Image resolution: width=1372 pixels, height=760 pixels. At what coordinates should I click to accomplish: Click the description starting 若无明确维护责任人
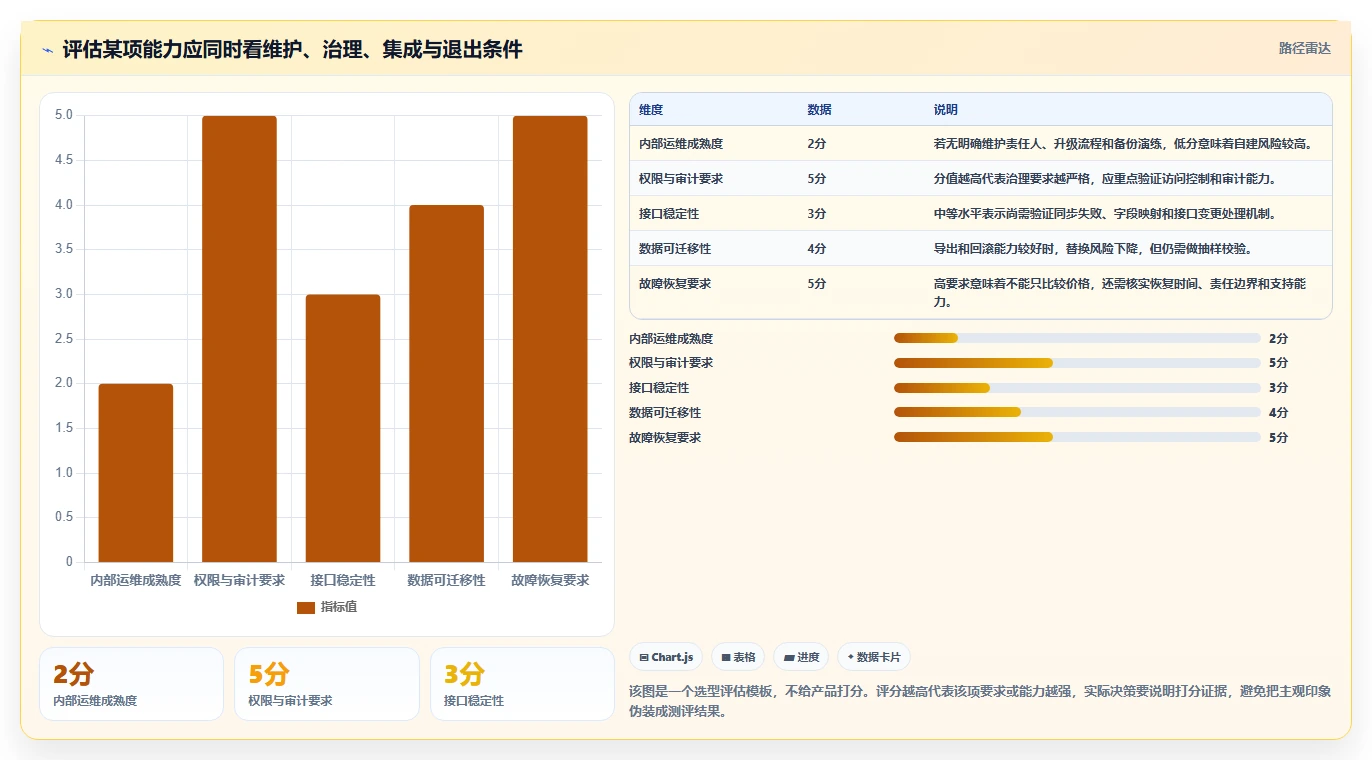coord(1122,144)
